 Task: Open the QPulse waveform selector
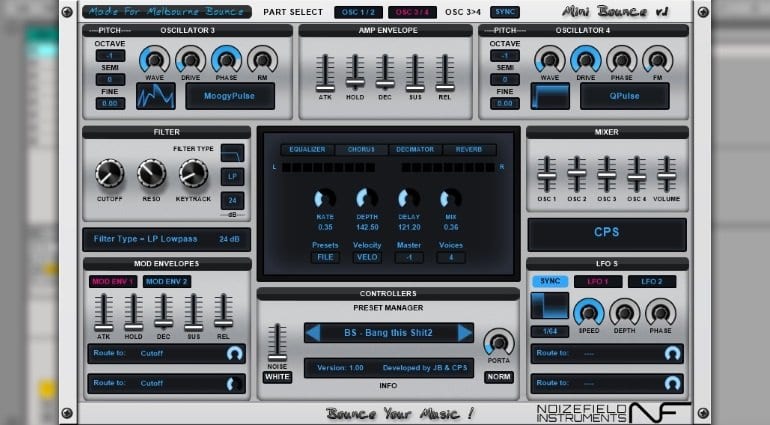click(625, 96)
